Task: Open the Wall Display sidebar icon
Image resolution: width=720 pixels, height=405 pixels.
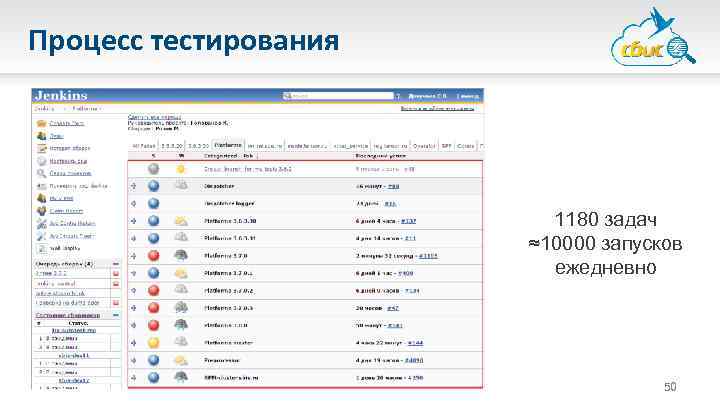Action: tap(41, 248)
